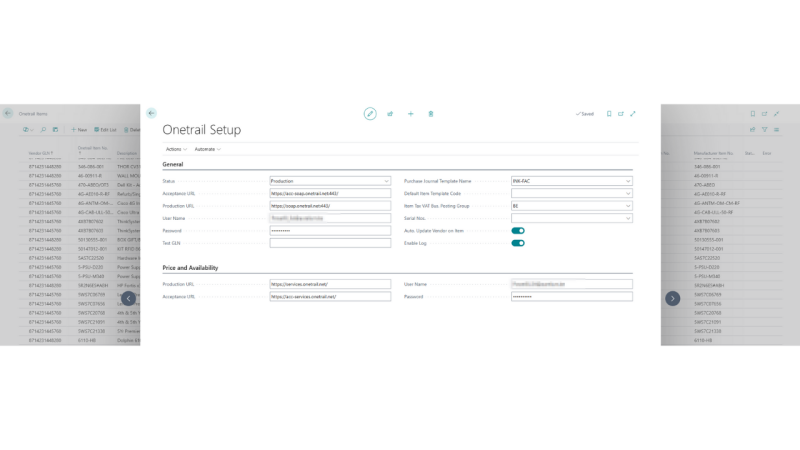
Task: Click SR2N6ES#ABH in Manufacturer Item No. column
Action: tap(709, 286)
